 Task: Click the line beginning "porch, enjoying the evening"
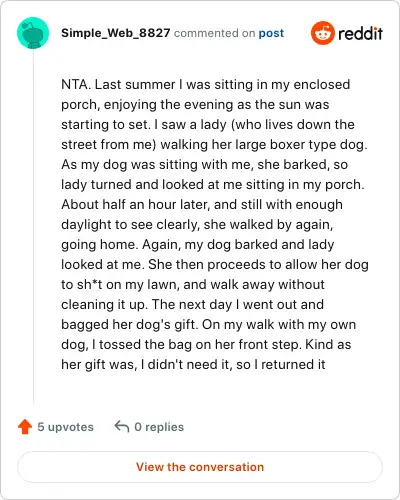tap(195, 104)
